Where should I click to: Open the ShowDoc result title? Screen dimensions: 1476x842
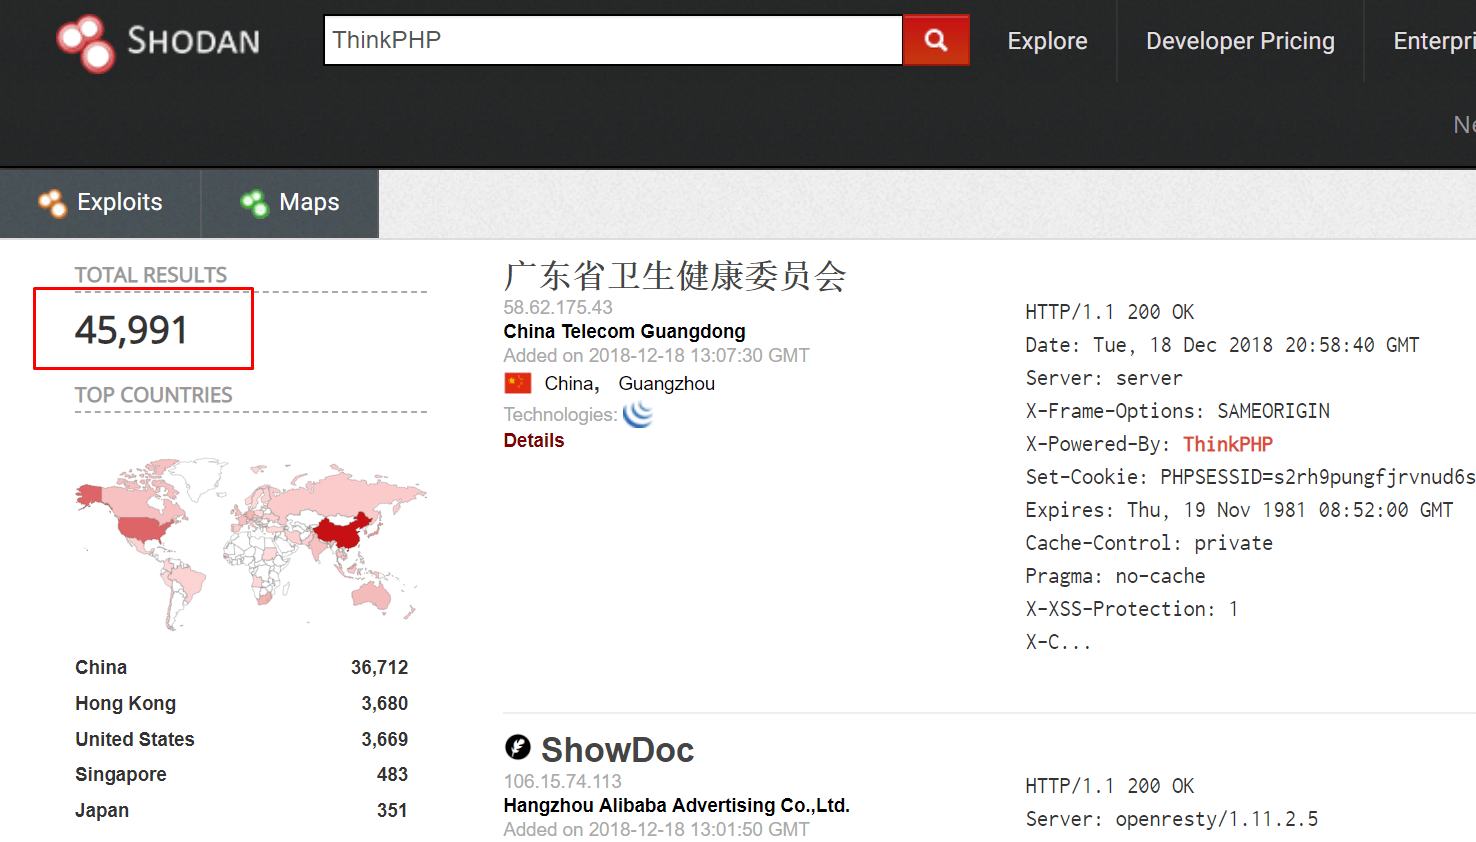click(617, 749)
